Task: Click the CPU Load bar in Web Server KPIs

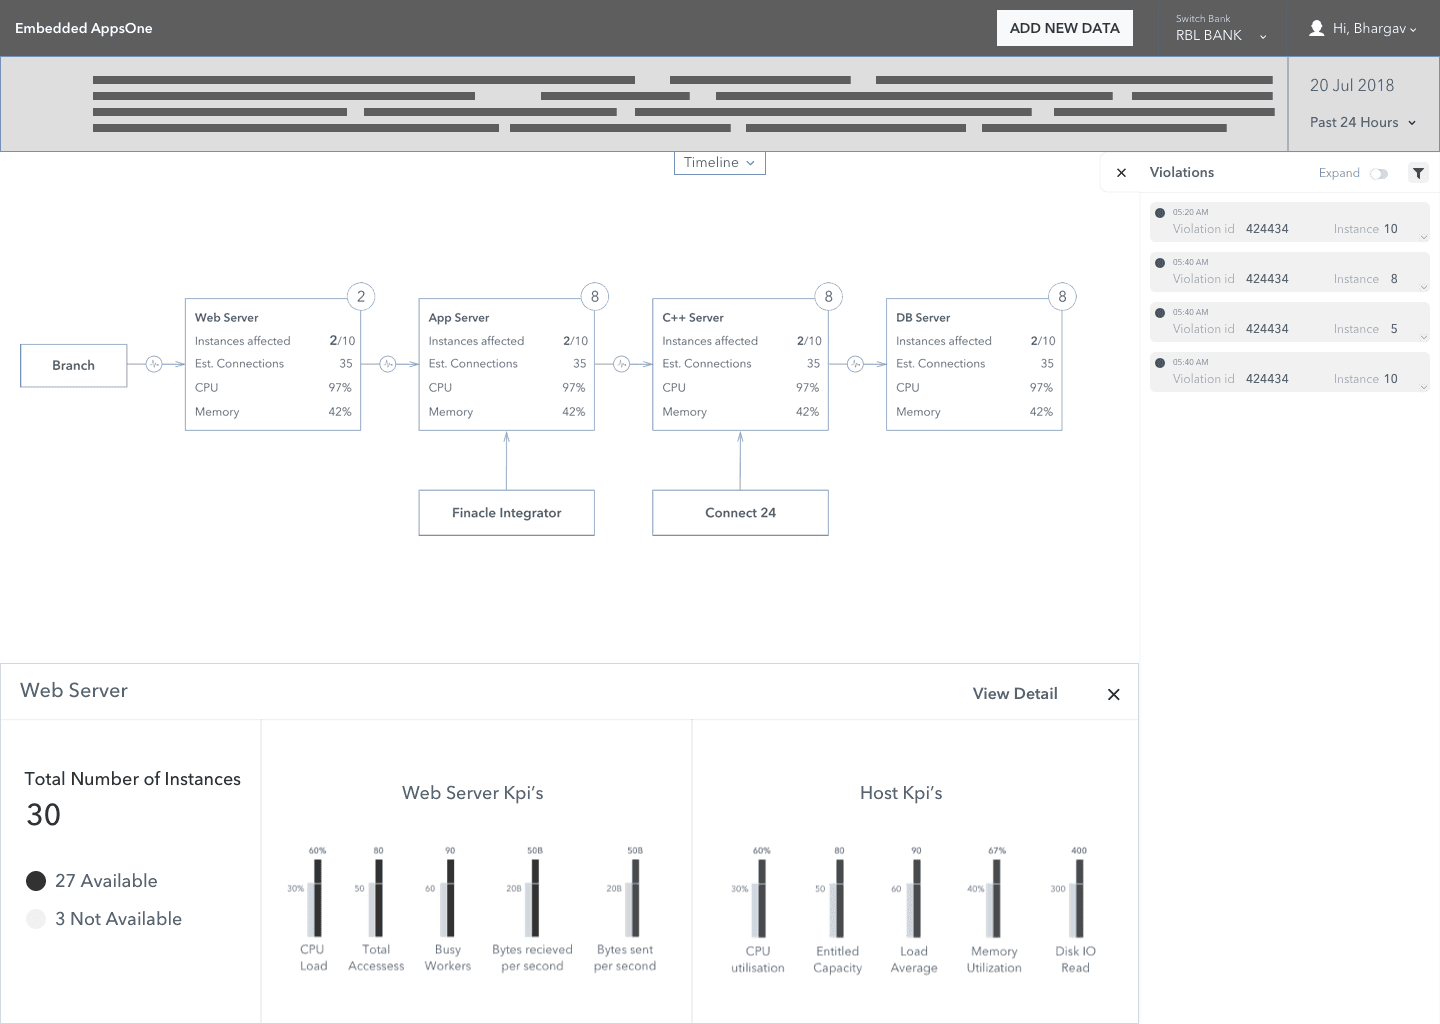Action: pyautogui.click(x=315, y=896)
